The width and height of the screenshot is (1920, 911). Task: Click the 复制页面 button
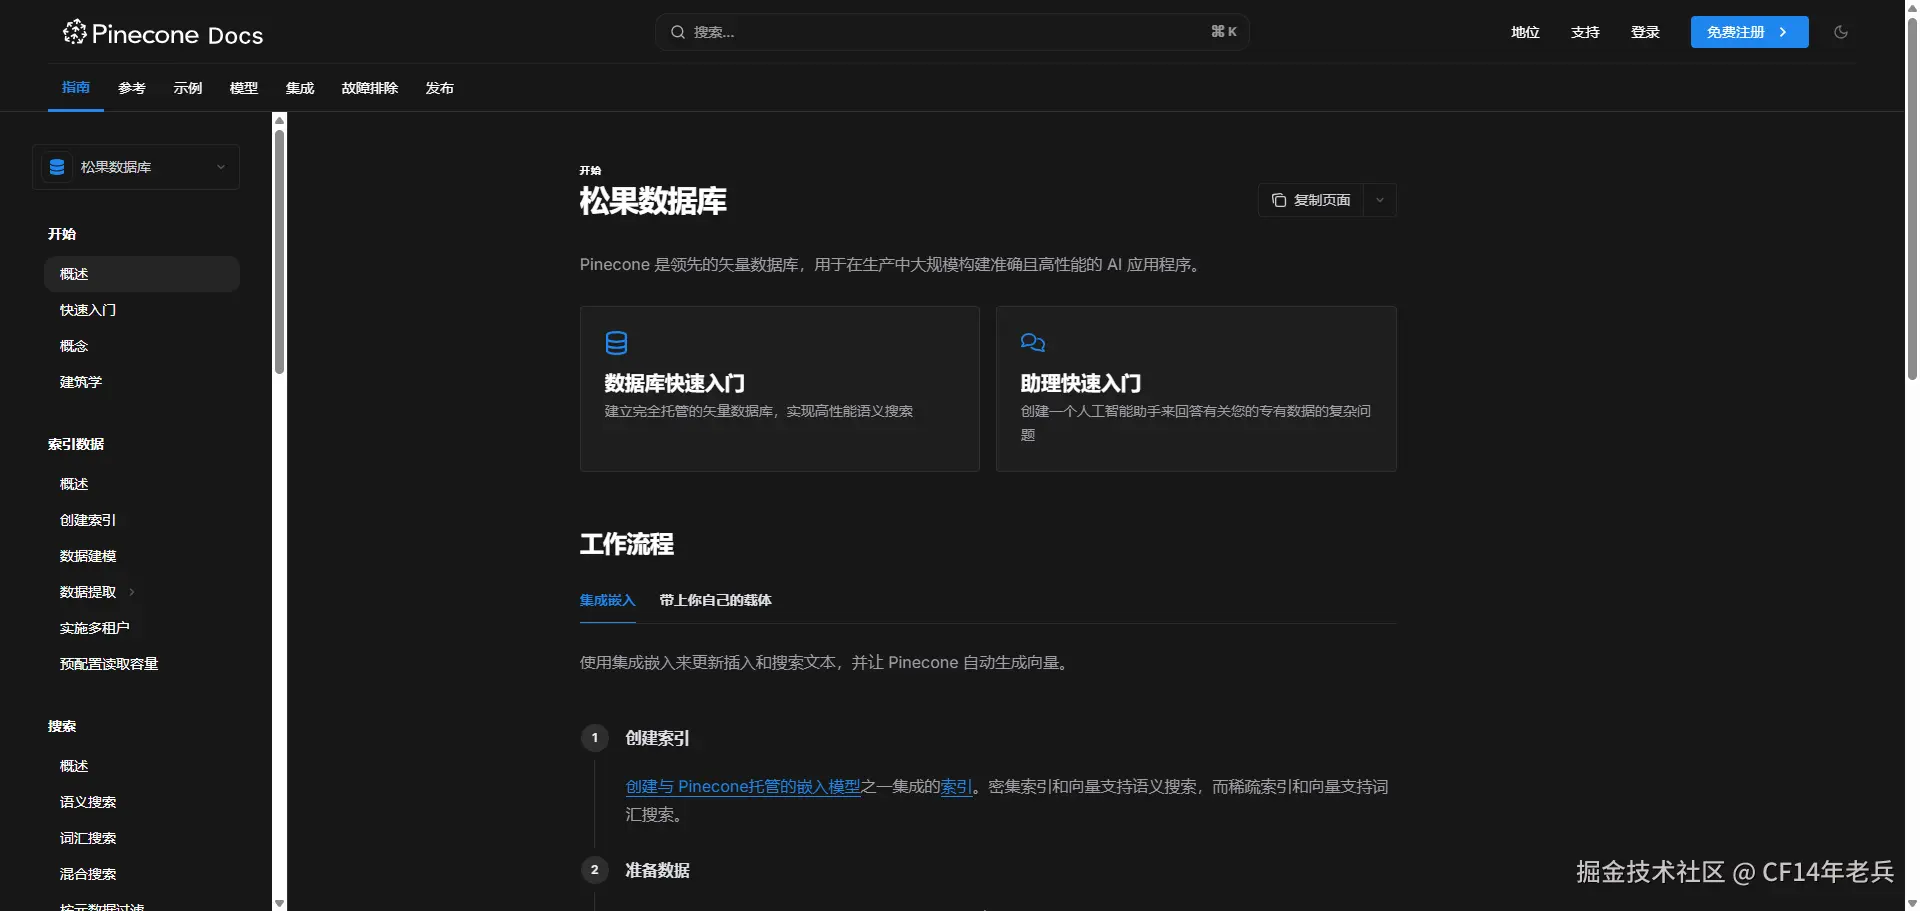point(1311,200)
